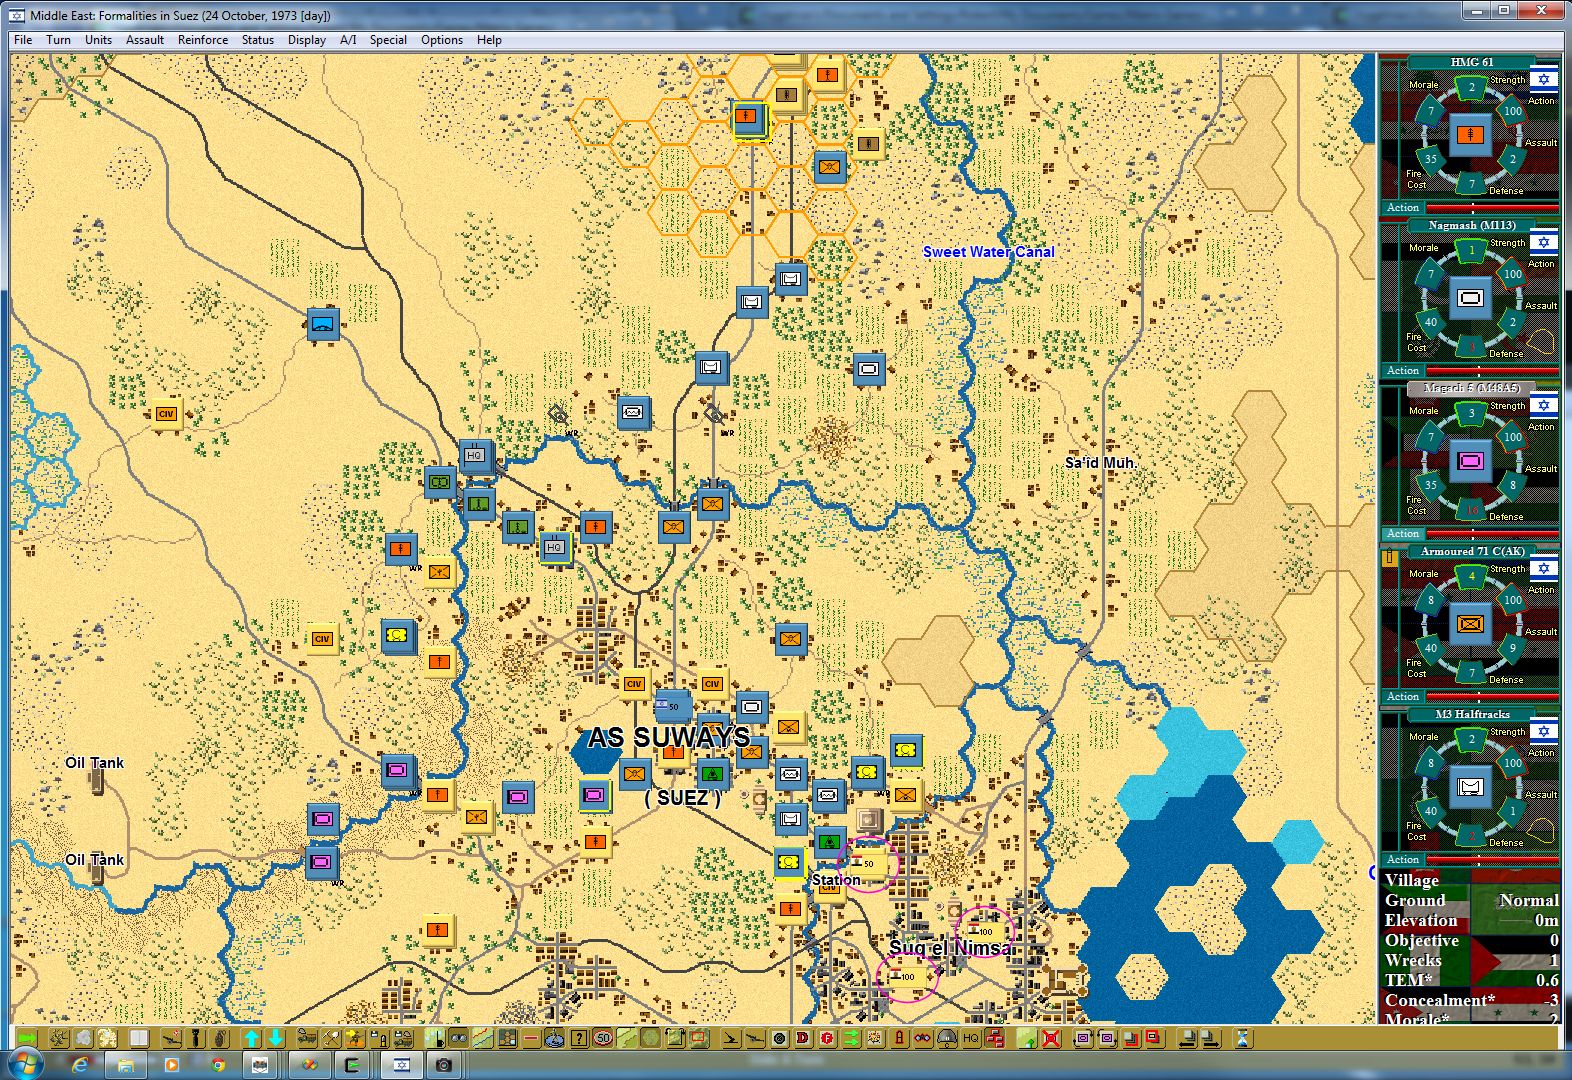Screen dimensions: 1572x1080
Task: Click the AS SUWAYS city label
Action: (x=669, y=738)
